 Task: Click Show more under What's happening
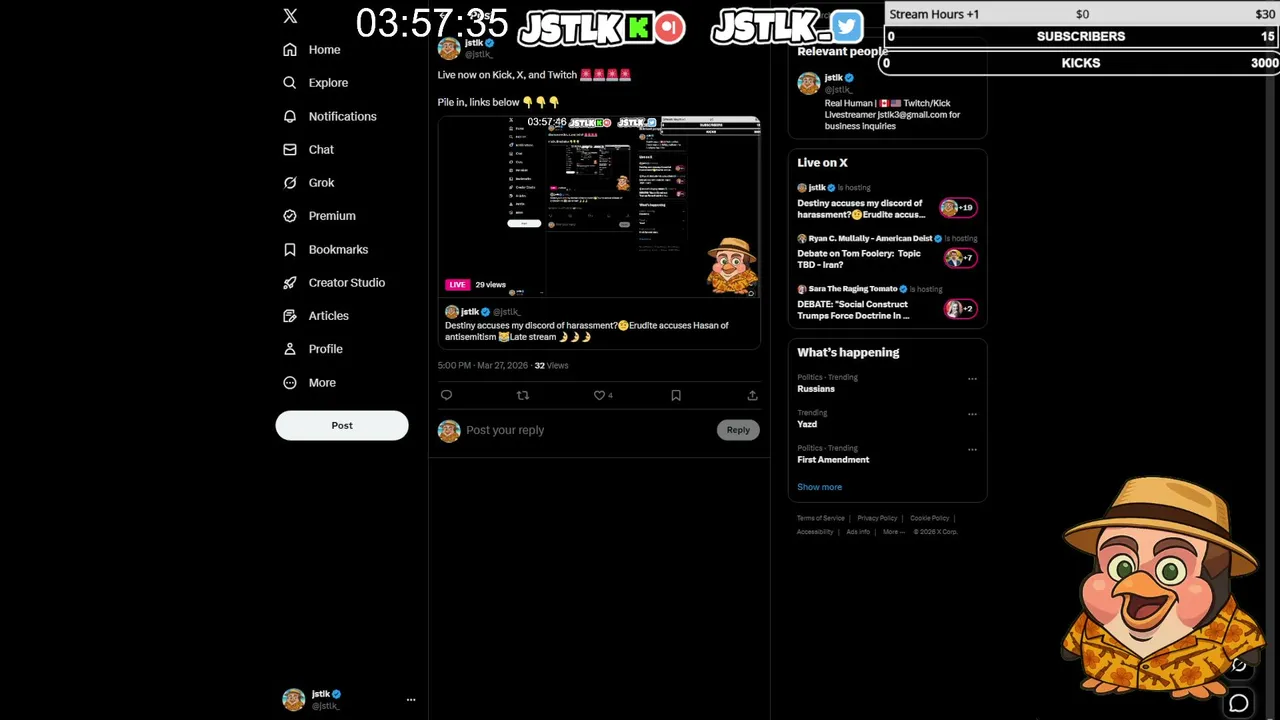coord(819,487)
